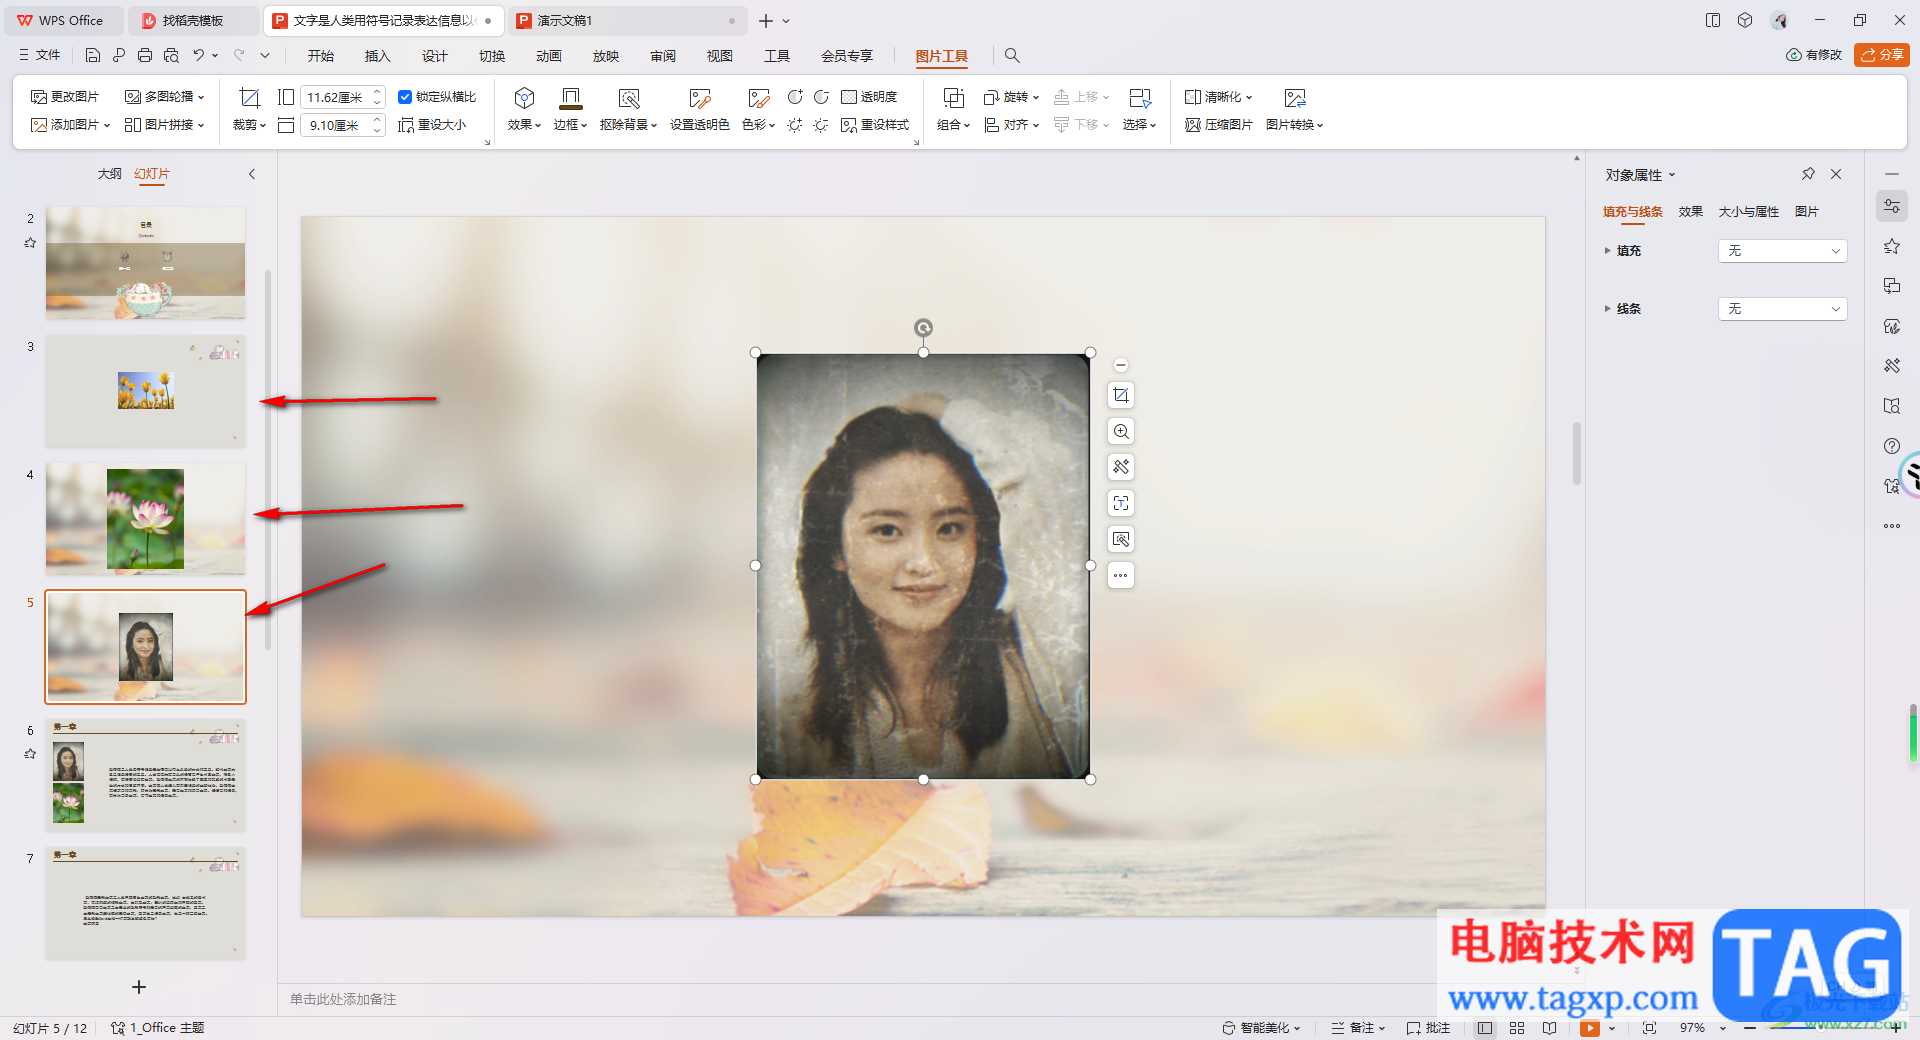The height and width of the screenshot is (1040, 1920).
Task: Click the 图片转换 icon
Action: [x=1295, y=98]
